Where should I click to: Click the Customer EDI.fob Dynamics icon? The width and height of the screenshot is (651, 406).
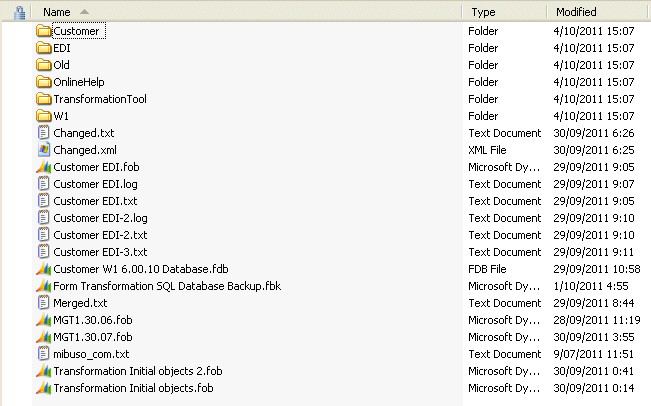pyautogui.click(x=44, y=167)
